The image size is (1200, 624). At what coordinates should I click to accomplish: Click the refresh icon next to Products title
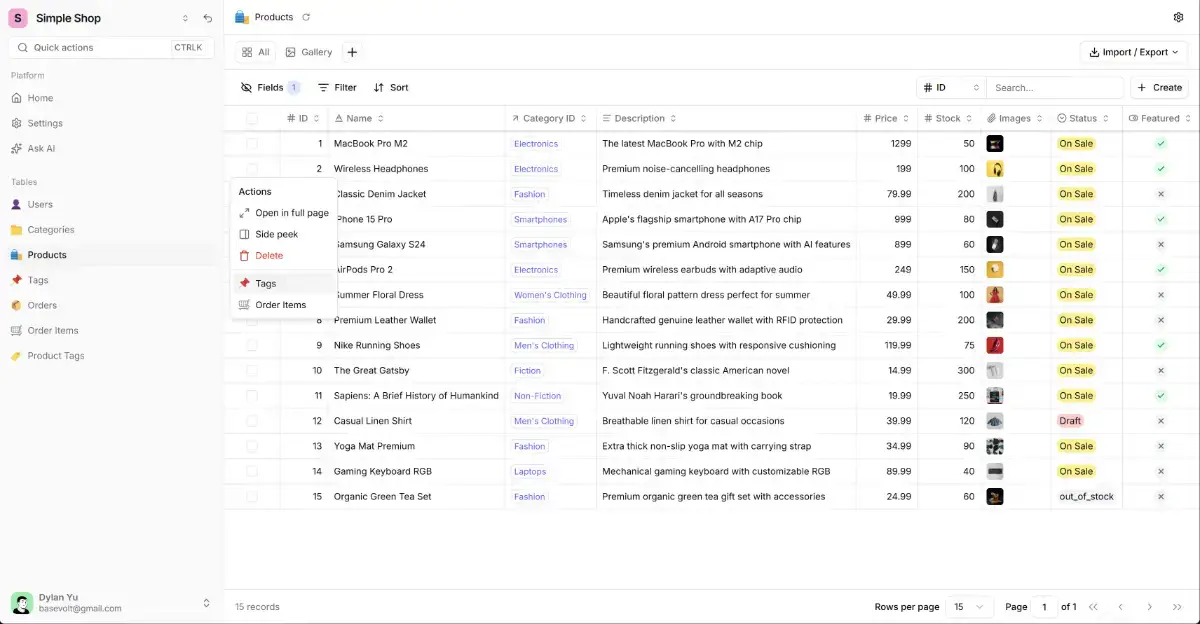point(306,17)
